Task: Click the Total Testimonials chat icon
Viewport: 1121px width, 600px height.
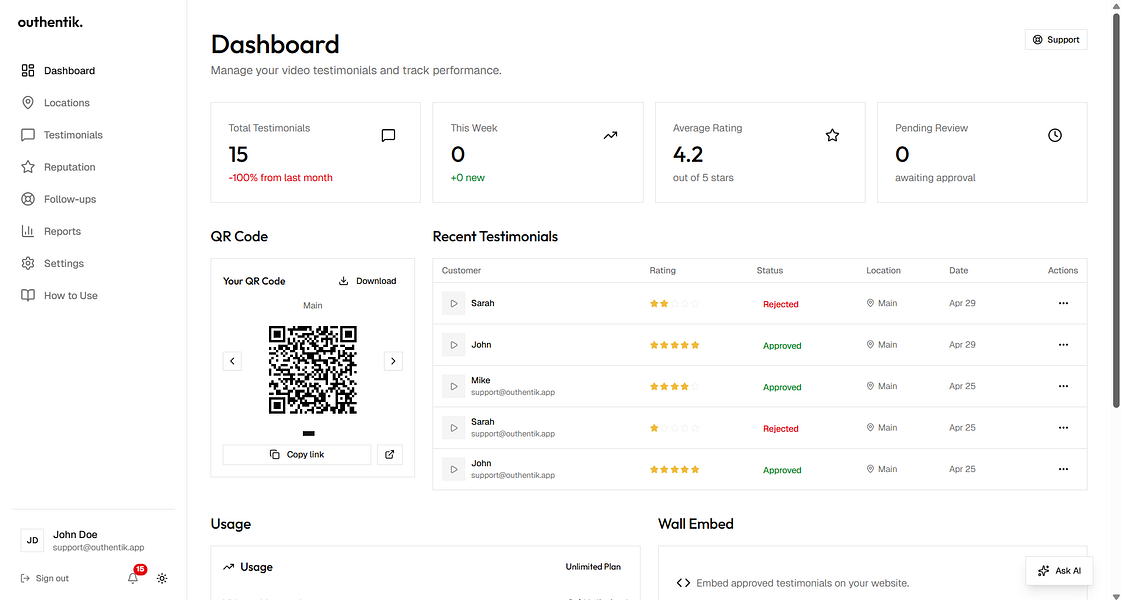Action: [388, 135]
